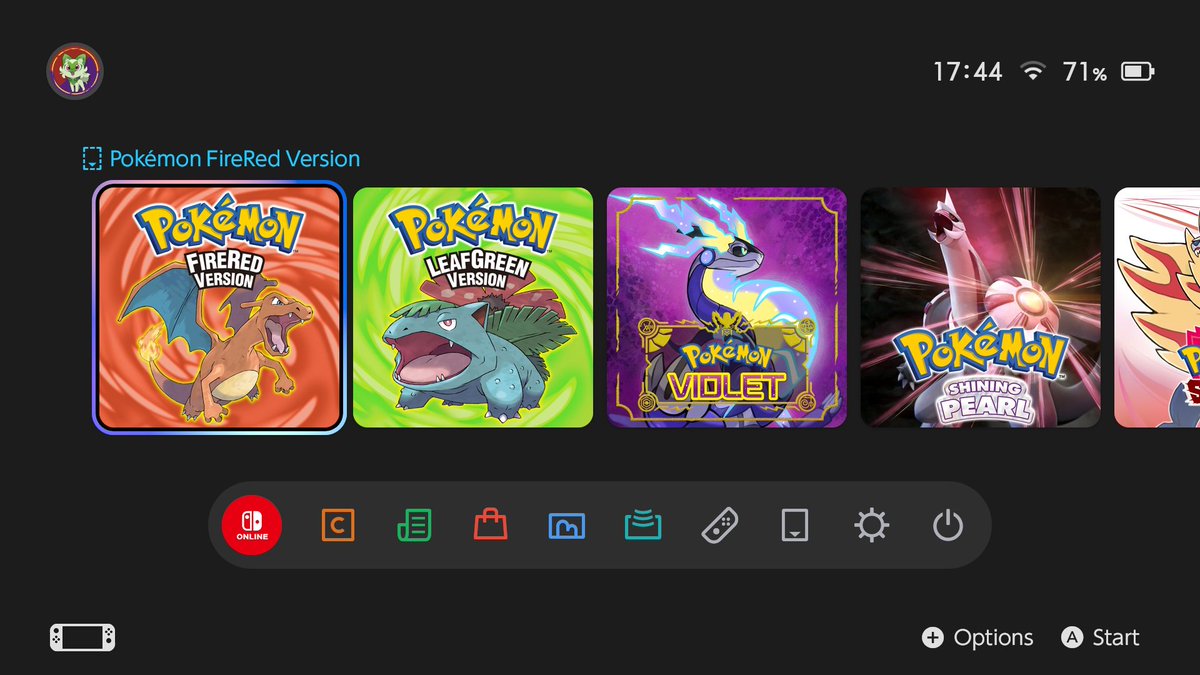Viewport: 1200px width, 675px height.
Task: Click the Wi-Fi signal icon
Action: 1032,71
